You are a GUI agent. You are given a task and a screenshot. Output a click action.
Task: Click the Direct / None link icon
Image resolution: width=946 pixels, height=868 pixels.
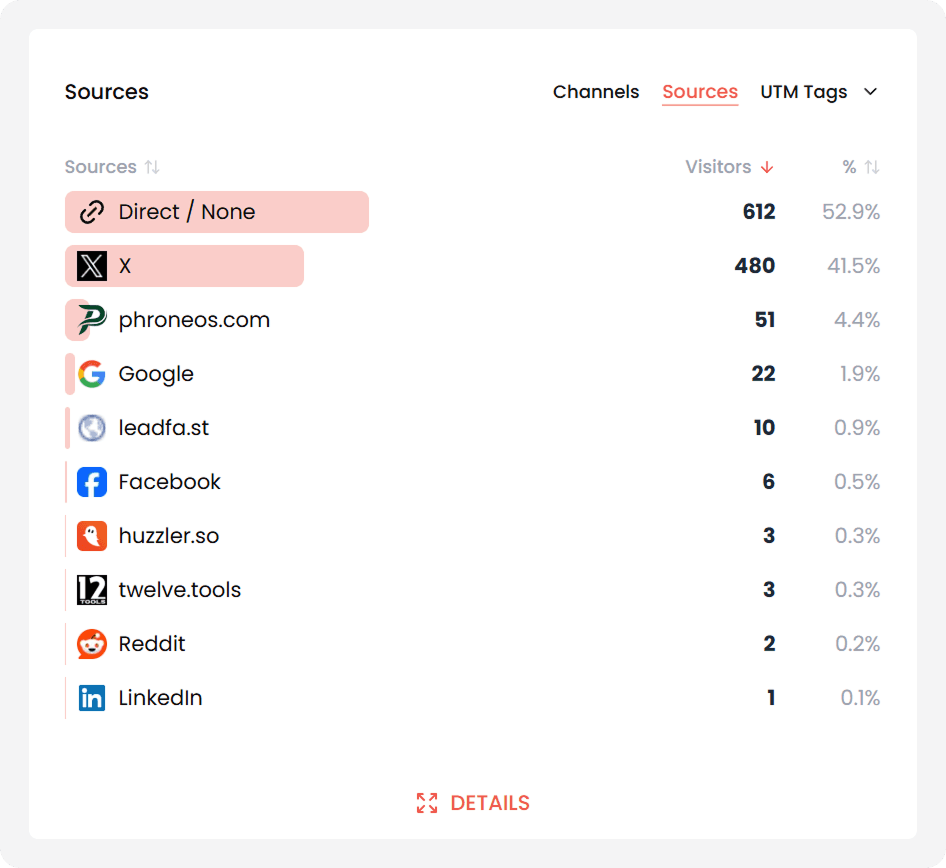coord(92,212)
